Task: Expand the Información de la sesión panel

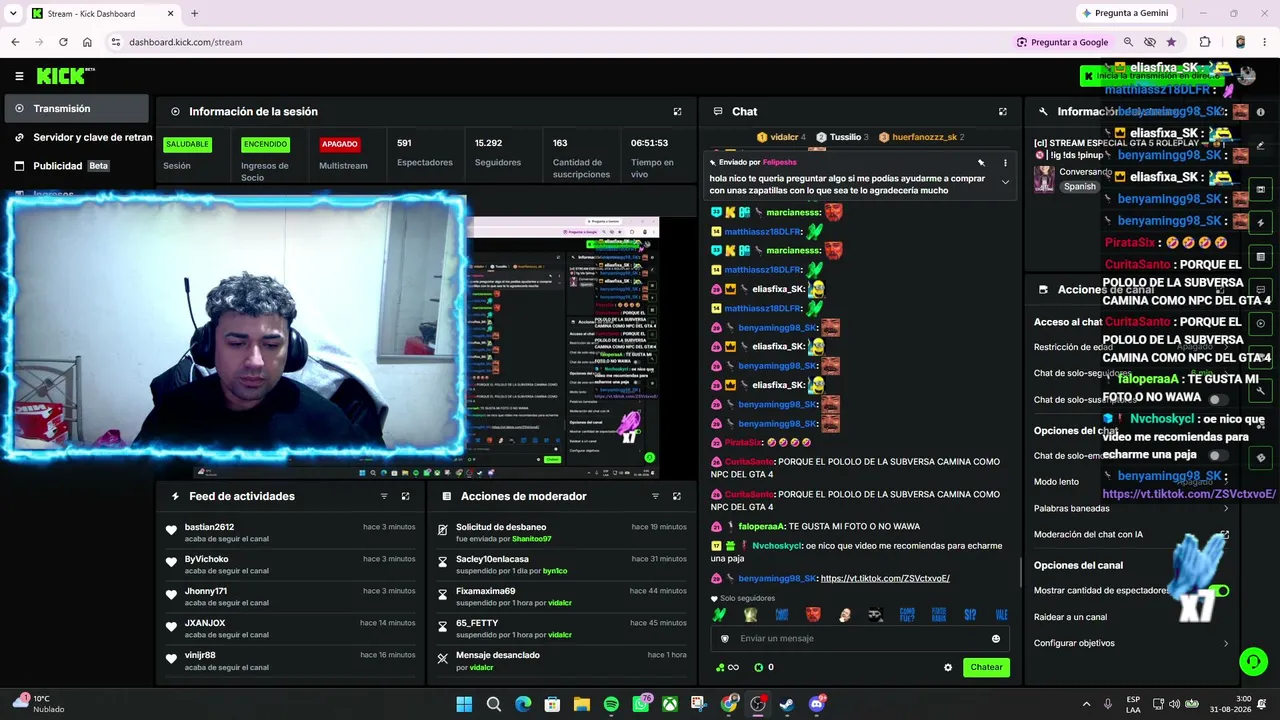Action: click(x=677, y=112)
